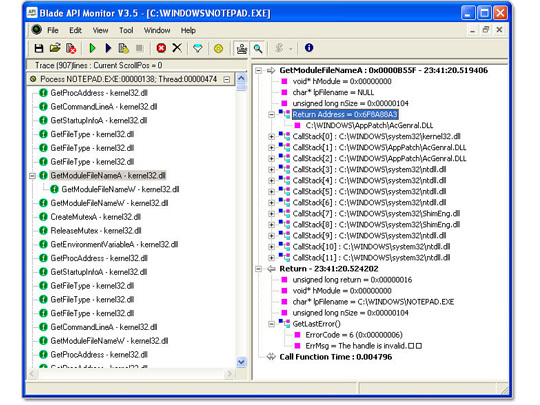The height and width of the screenshot is (405, 540).
Task: Open the dropdown arrow beside dollar icon
Action: [291, 49]
